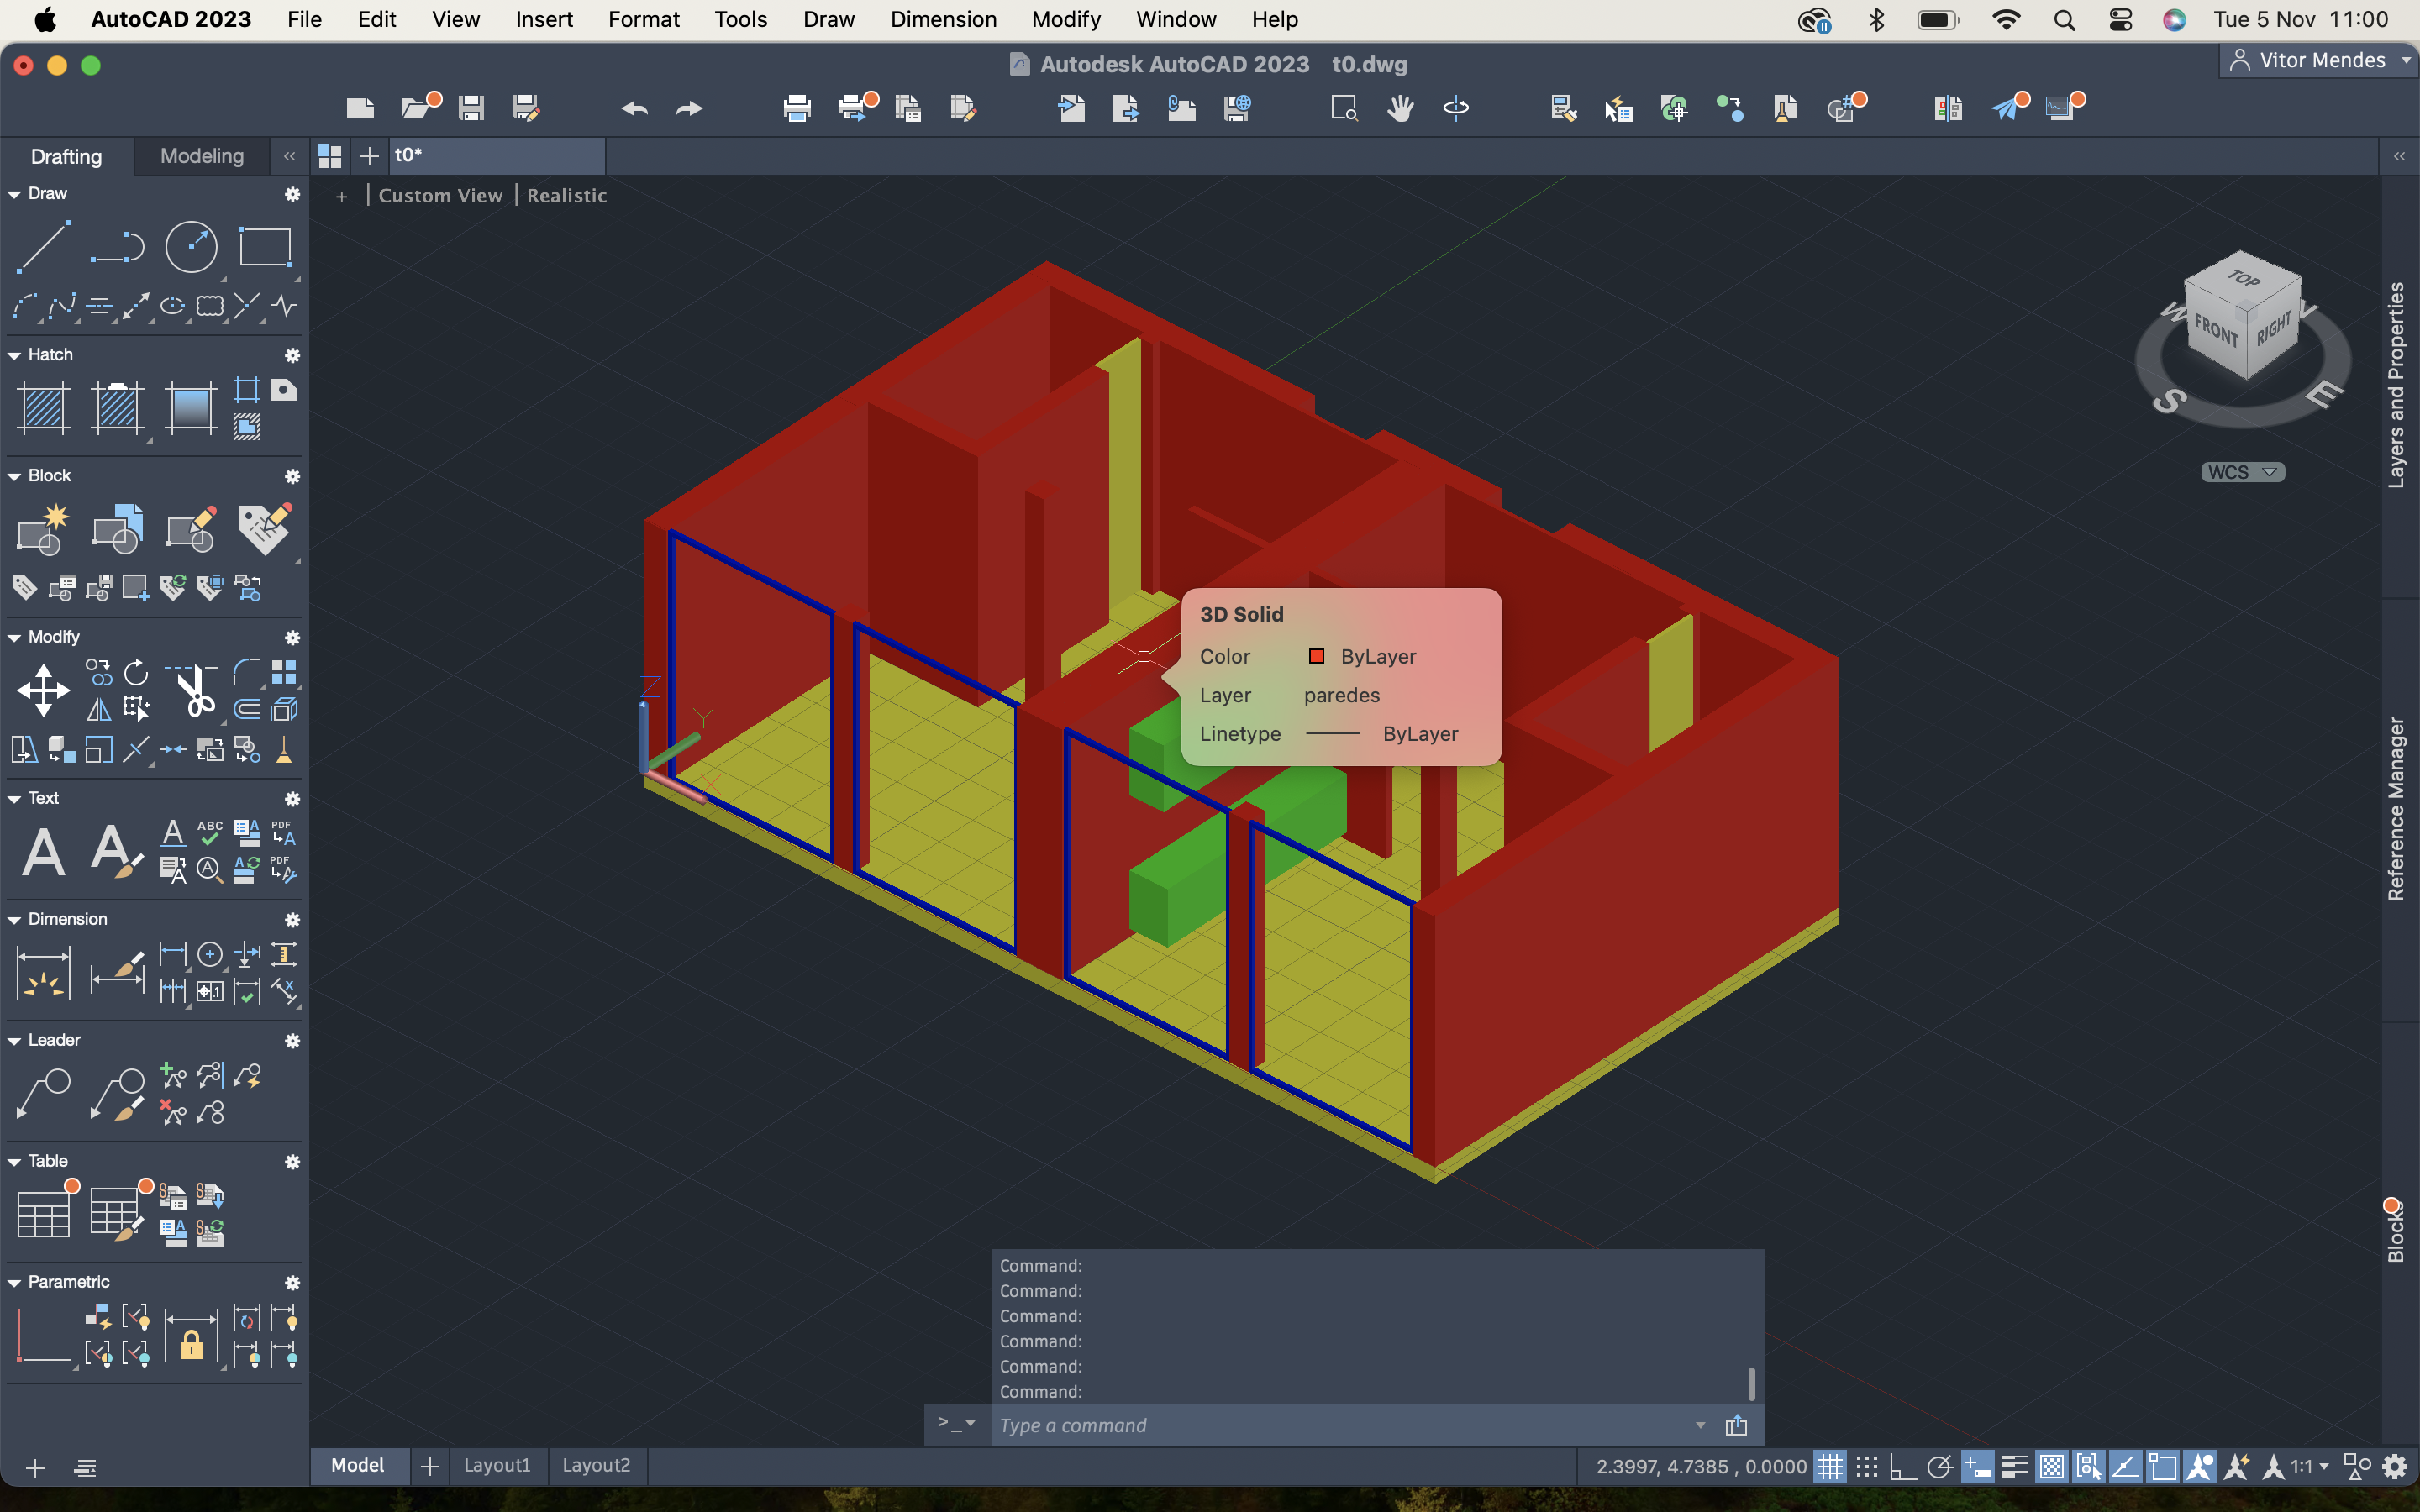Click the FRONT face of the ViewCube

pyautogui.click(x=2215, y=330)
